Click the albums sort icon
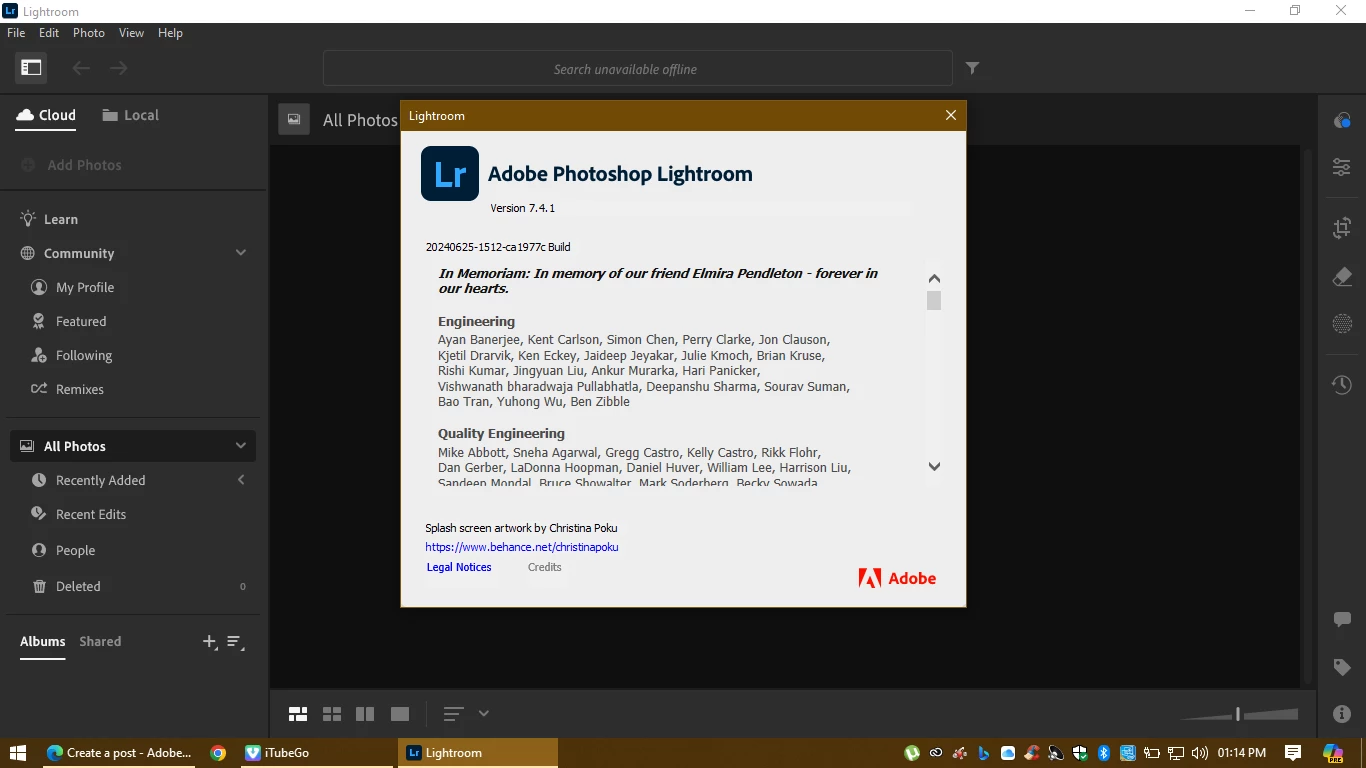1366x768 pixels. [x=235, y=642]
